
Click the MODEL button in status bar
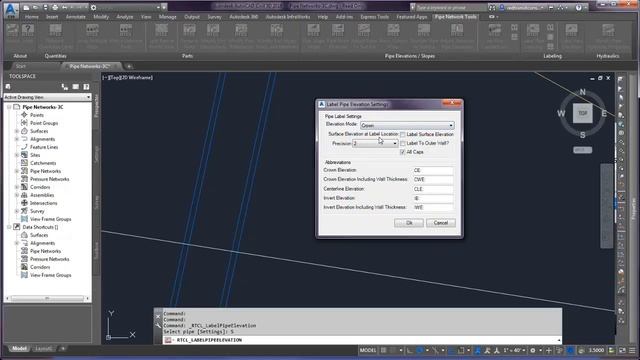click(368, 350)
